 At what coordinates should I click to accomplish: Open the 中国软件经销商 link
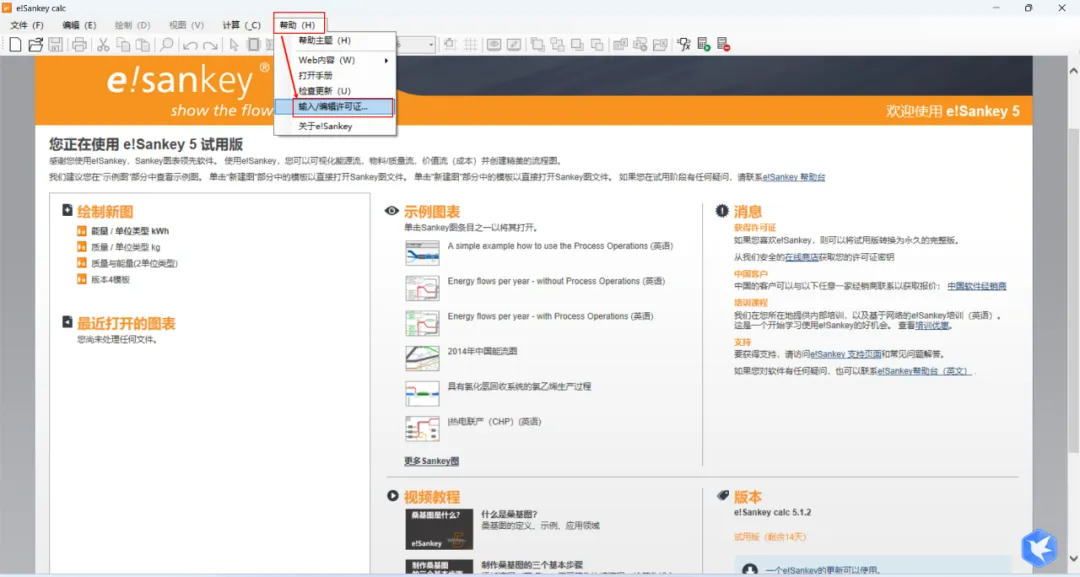click(x=977, y=286)
